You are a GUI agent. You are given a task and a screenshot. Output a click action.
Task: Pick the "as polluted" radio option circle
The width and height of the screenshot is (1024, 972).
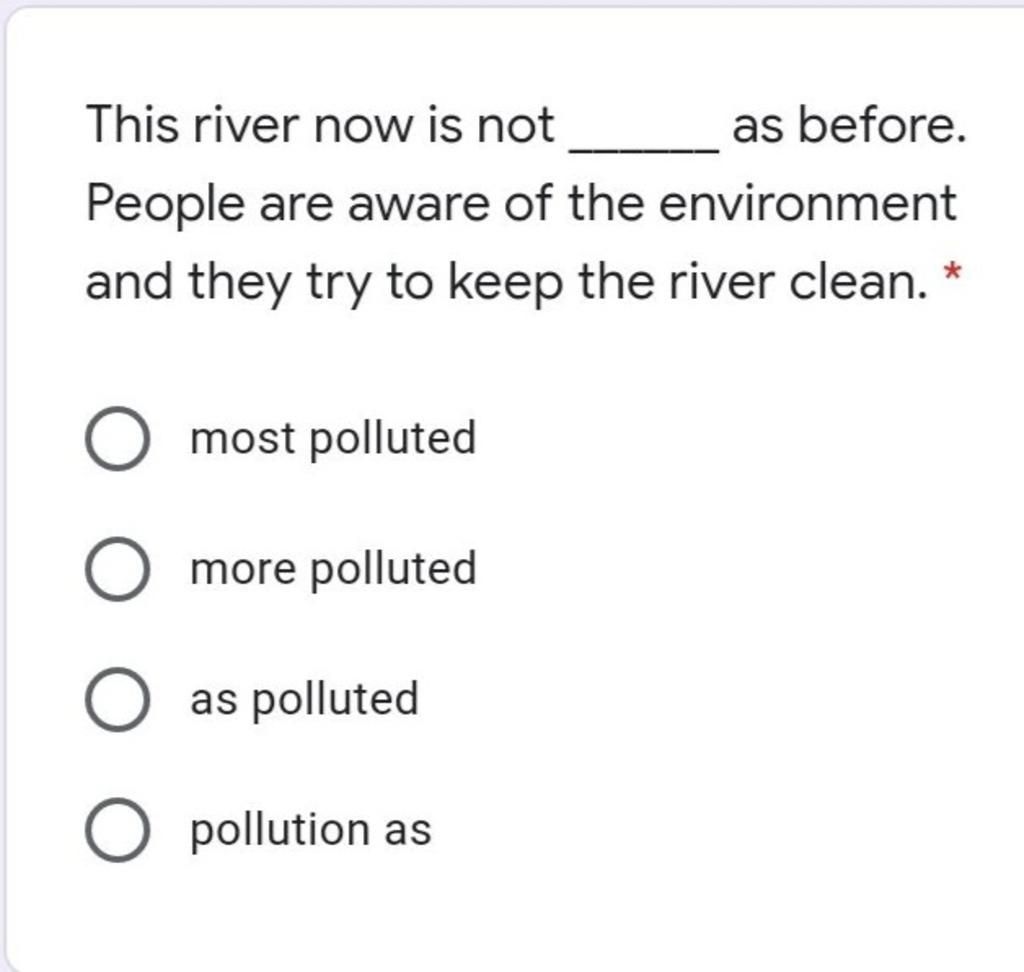[x=118, y=700]
